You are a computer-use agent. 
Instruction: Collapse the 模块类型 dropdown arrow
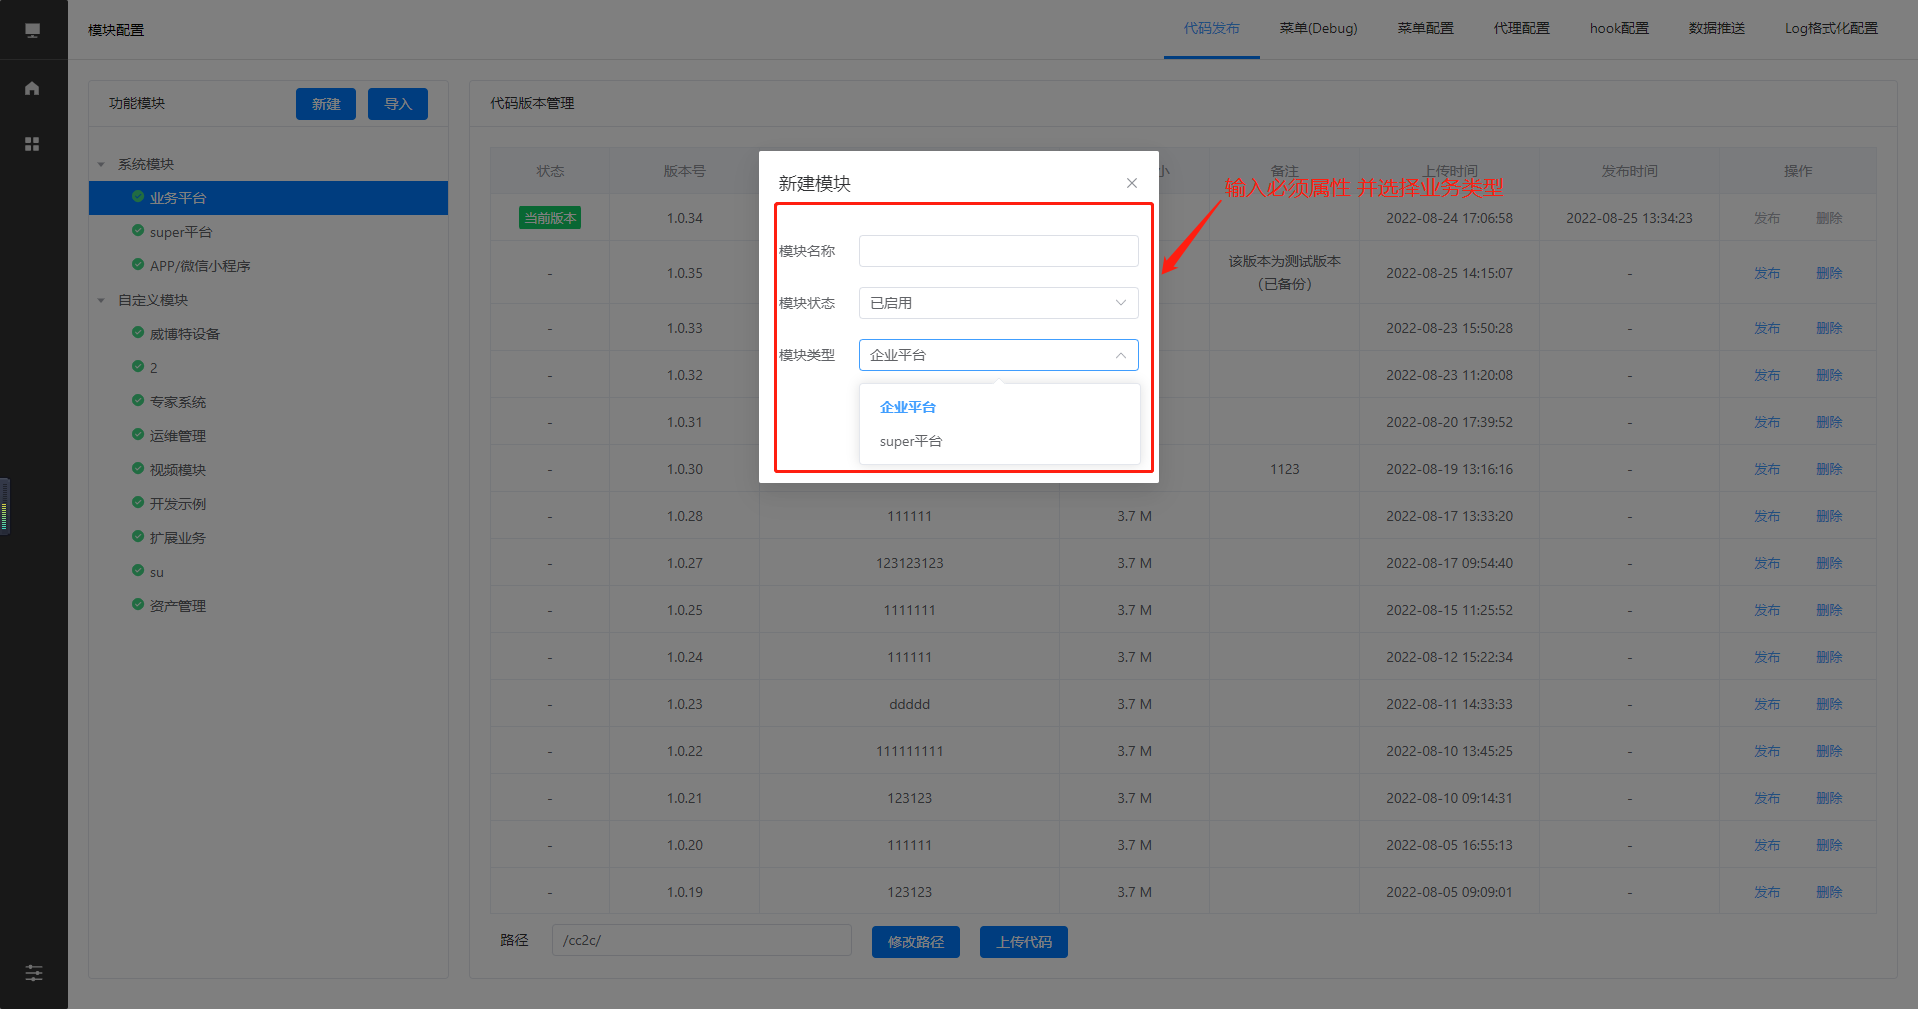point(1120,355)
